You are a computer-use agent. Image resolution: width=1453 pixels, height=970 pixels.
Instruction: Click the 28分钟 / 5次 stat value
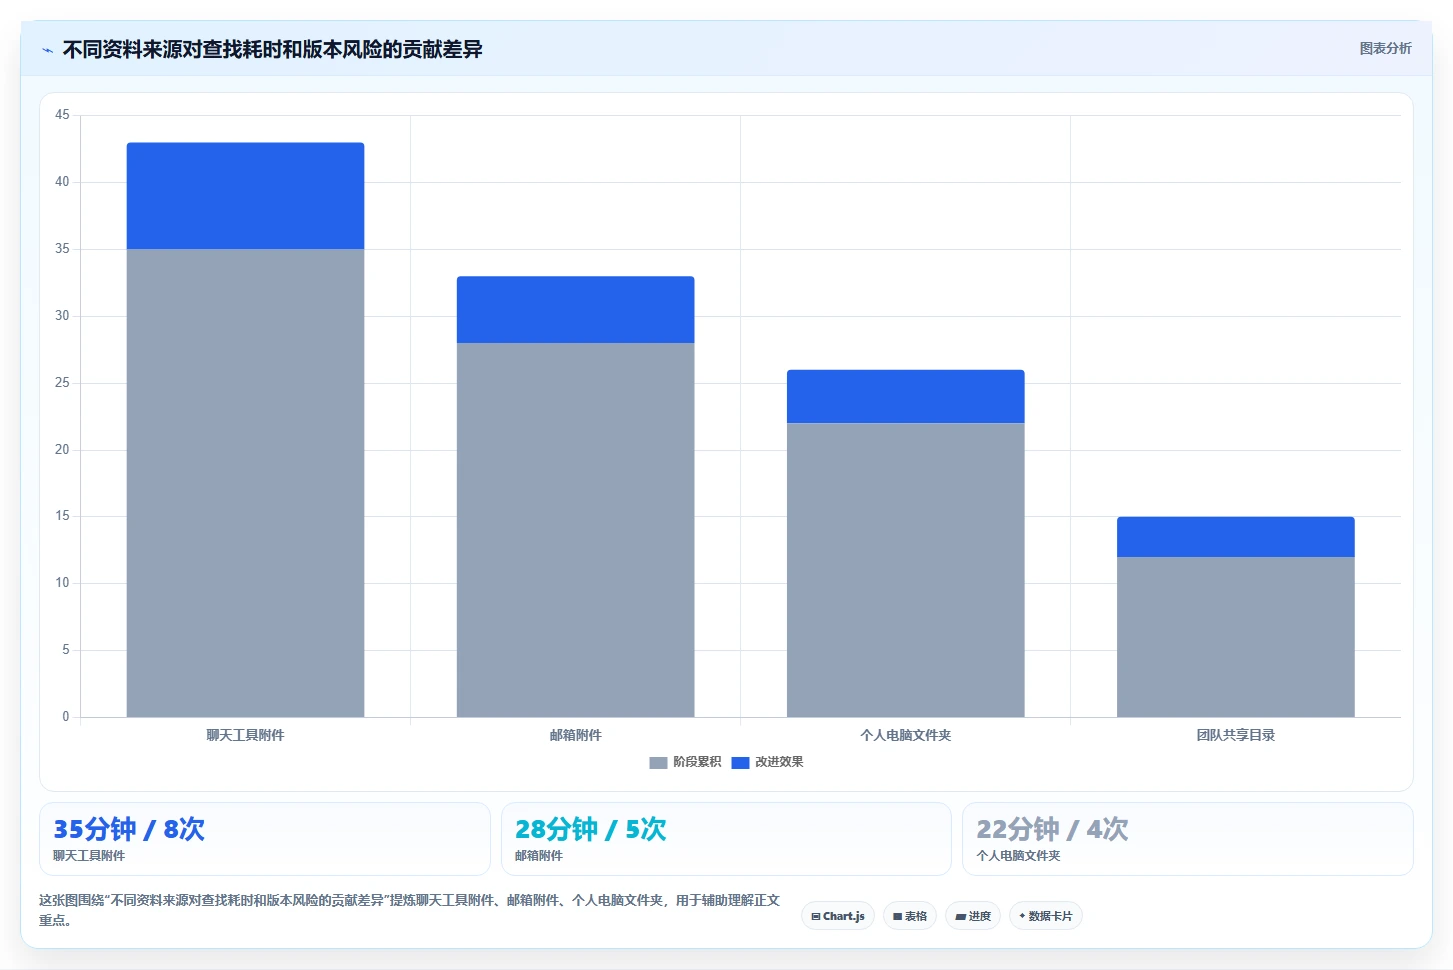point(590,829)
